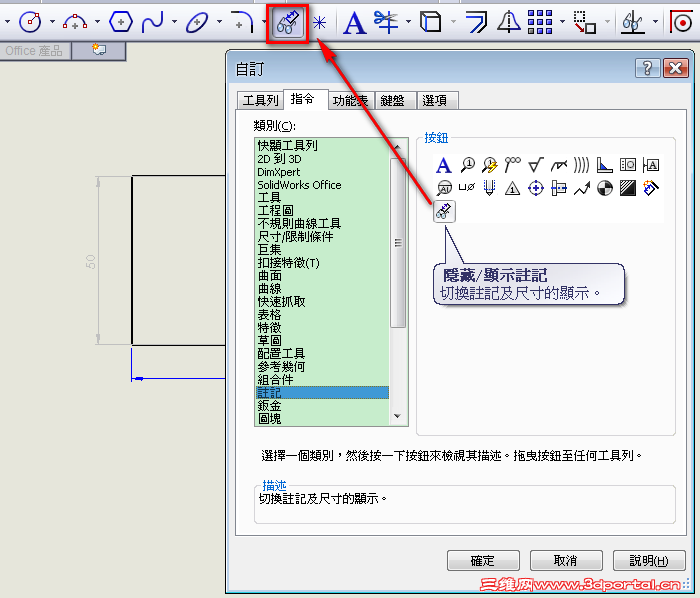Select the Text tool in the sketch toolbar
Viewport: 700px width, 598px height.
pos(354,22)
